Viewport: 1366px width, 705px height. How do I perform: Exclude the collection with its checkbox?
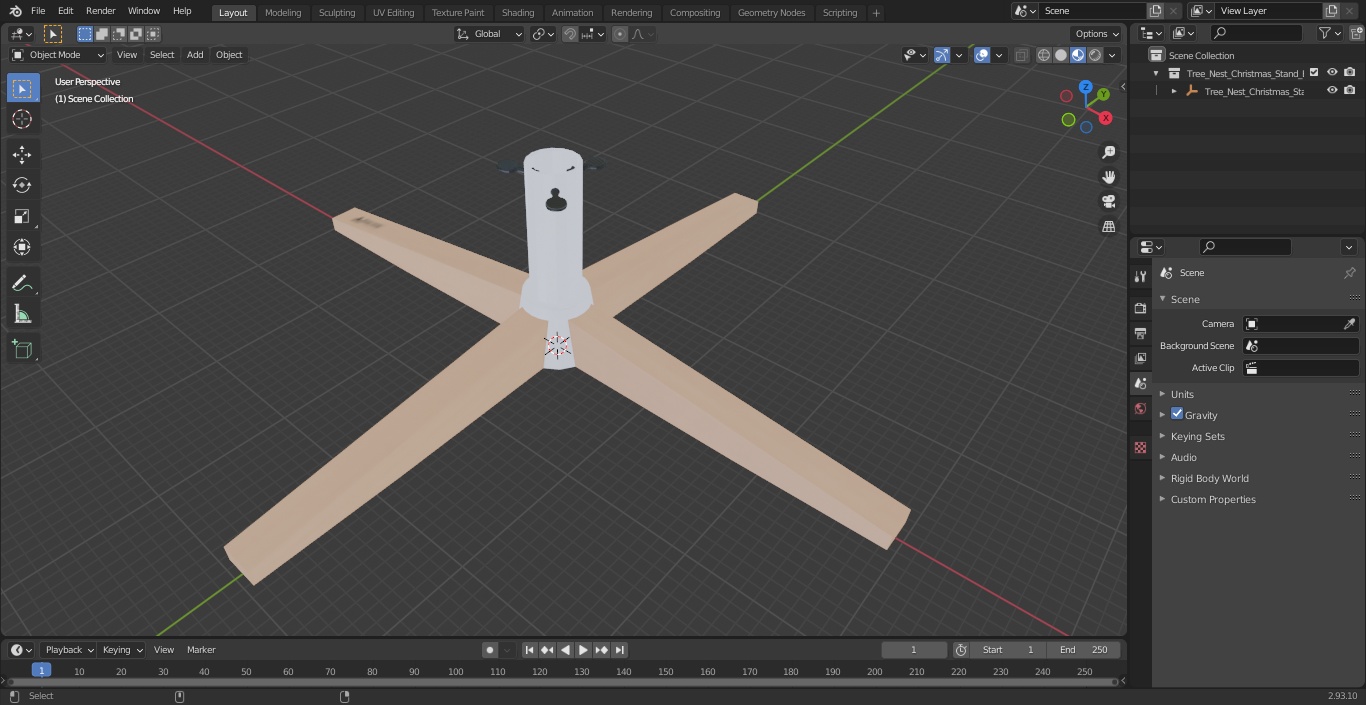1314,73
